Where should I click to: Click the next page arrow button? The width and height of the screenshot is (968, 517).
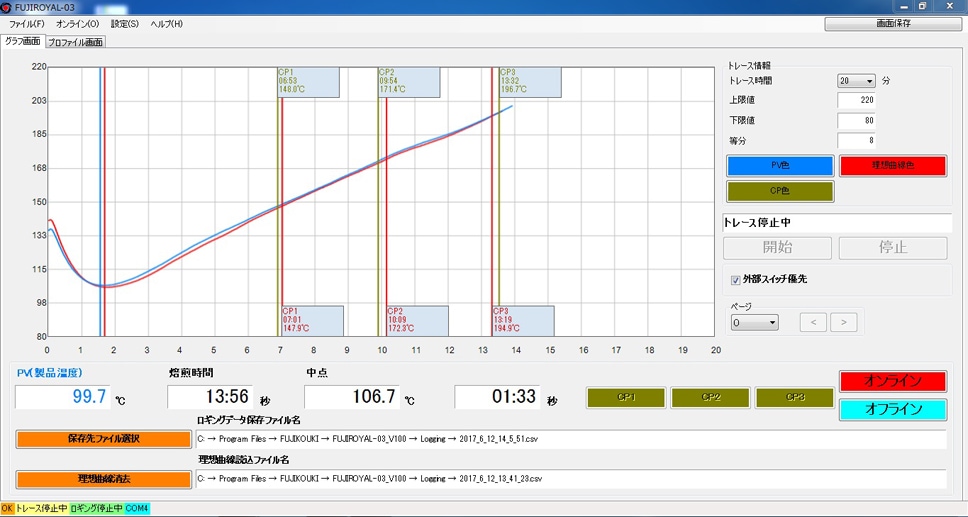point(843,322)
